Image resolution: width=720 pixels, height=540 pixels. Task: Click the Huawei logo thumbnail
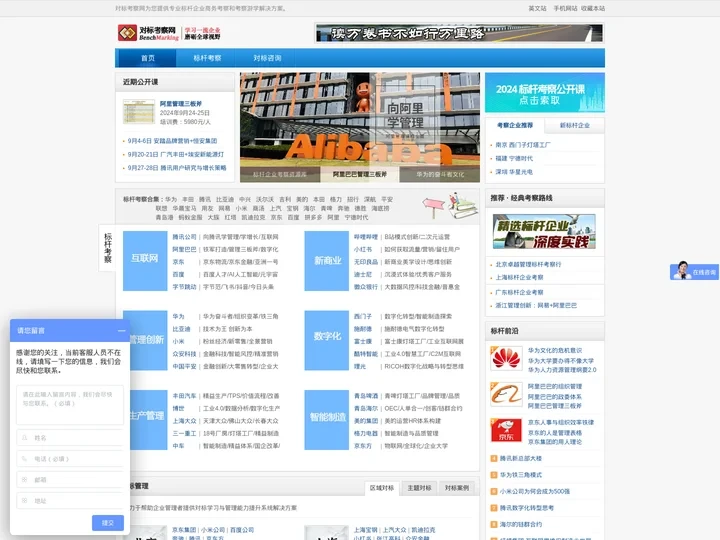tap(506, 358)
